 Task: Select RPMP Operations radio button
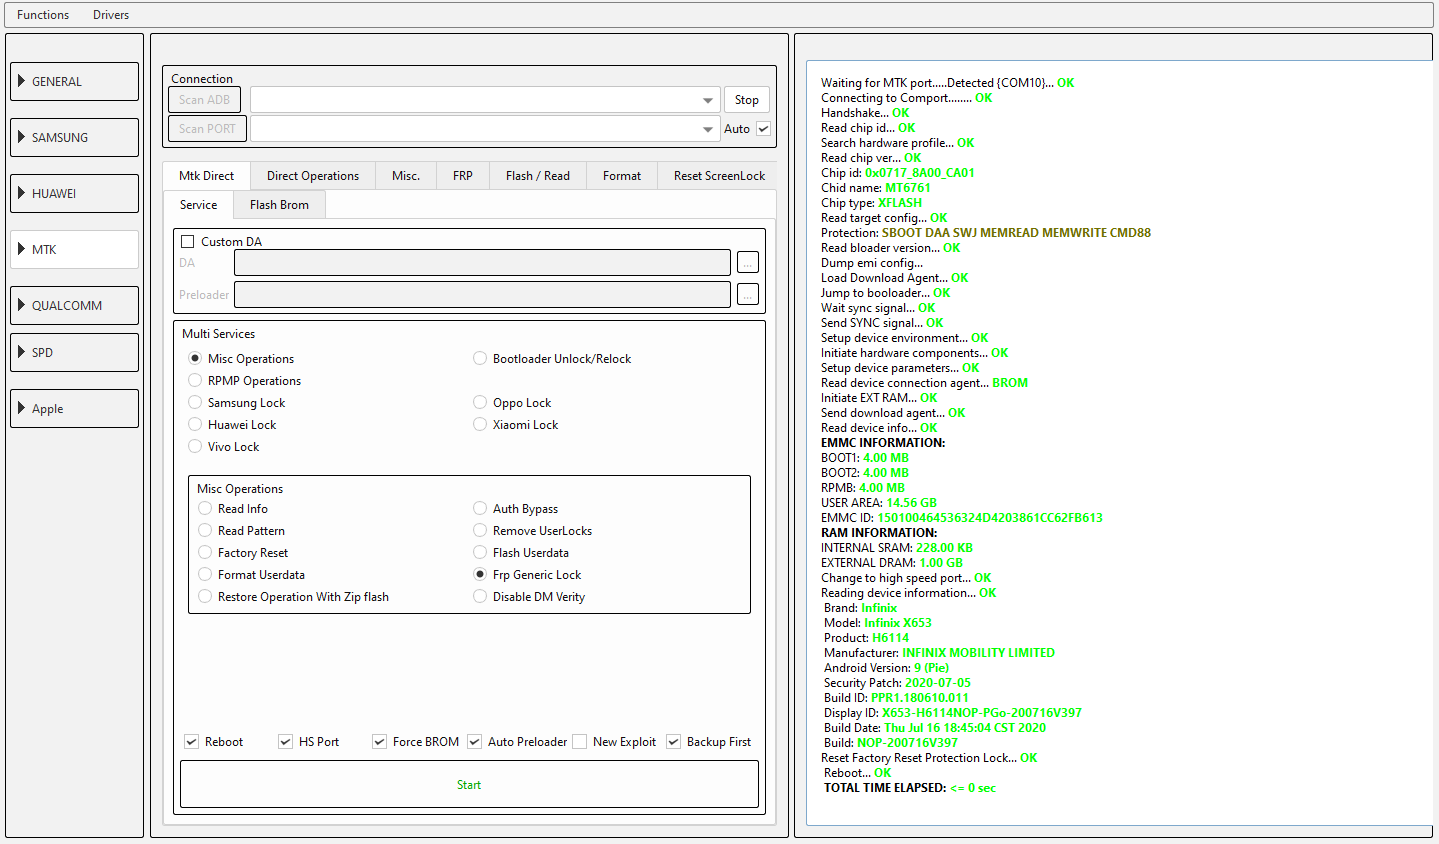click(x=195, y=381)
